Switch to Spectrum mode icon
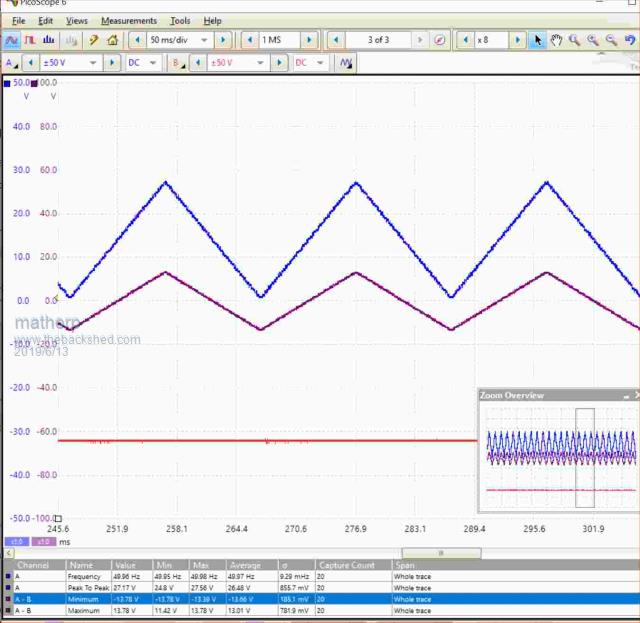 click(49, 40)
